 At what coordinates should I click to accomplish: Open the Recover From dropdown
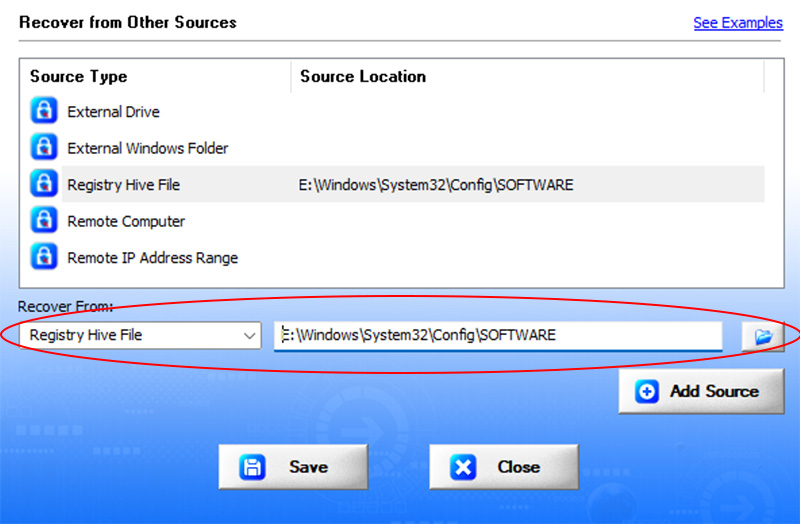point(140,335)
